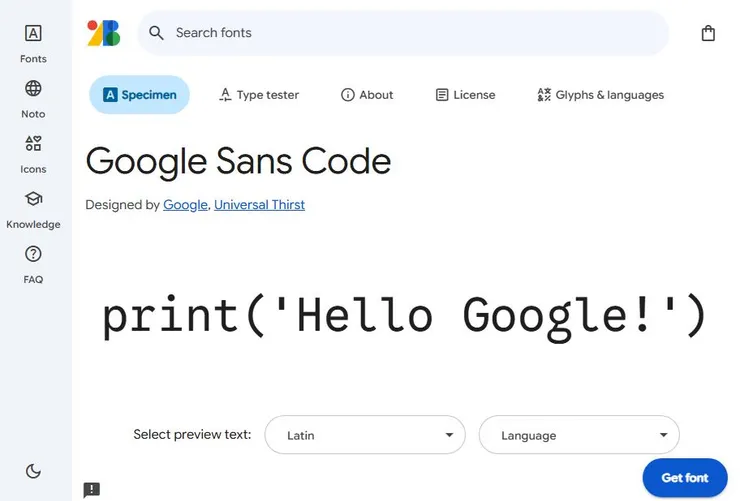
Task: Click the Google Fonts logo
Action: (104, 33)
